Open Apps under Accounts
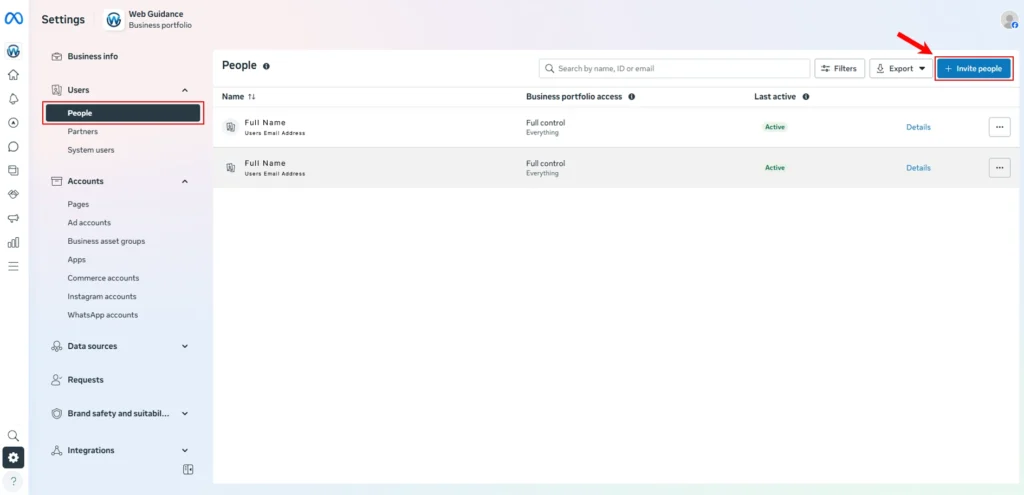 tap(76, 259)
